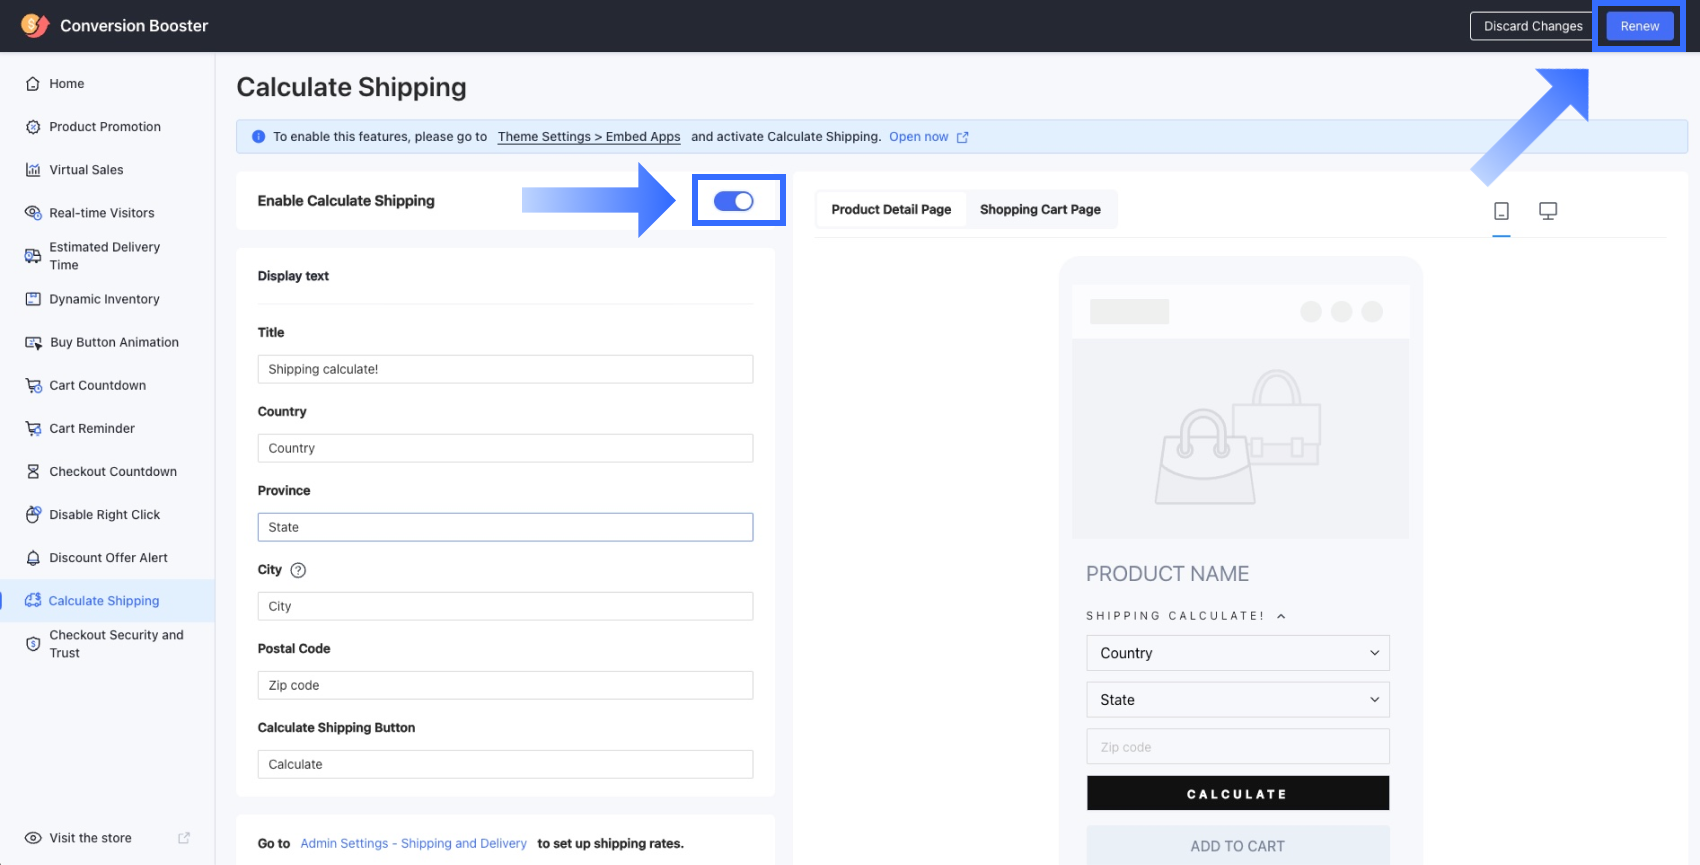Image resolution: width=1700 pixels, height=865 pixels.
Task: Click the City help question mark icon
Action: click(x=298, y=570)
